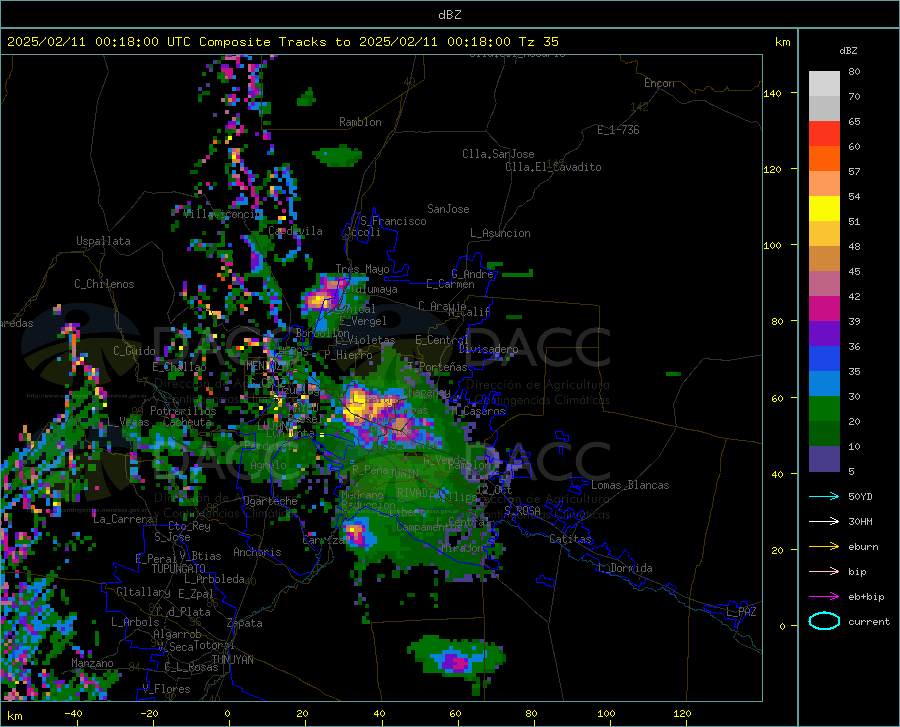The height and width of the screenshot is (727, 900).
Task: Click the Lomas_Blancas map label
Action: pos(630,485)
